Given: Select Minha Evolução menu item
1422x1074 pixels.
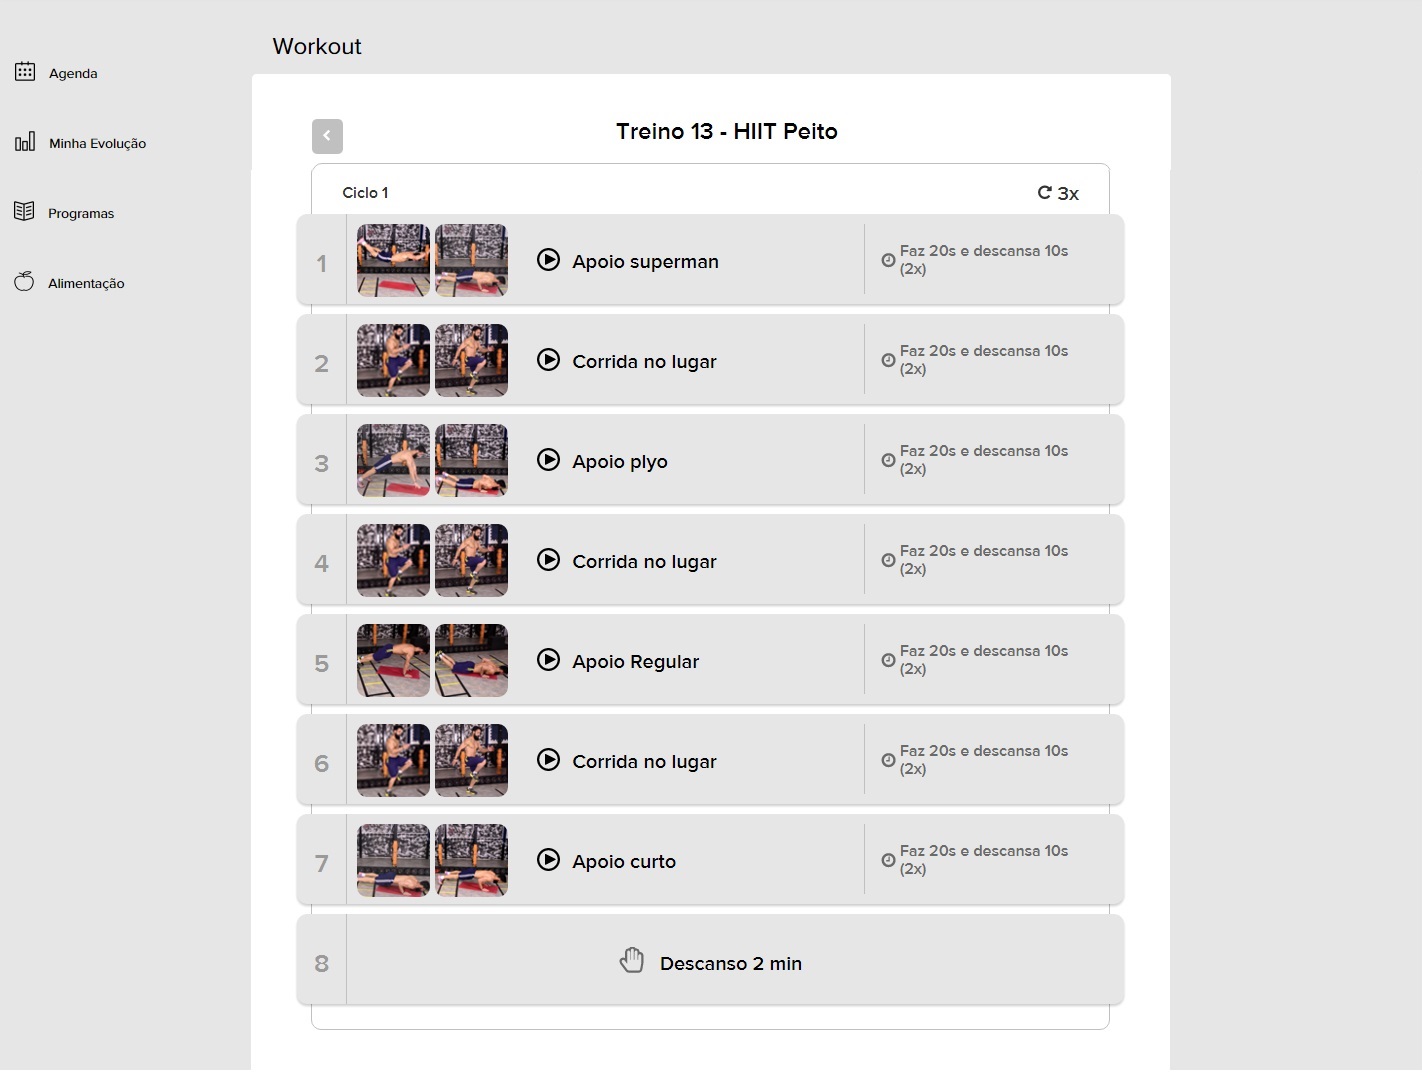Looking at the screenshot, I should (97, 143).
